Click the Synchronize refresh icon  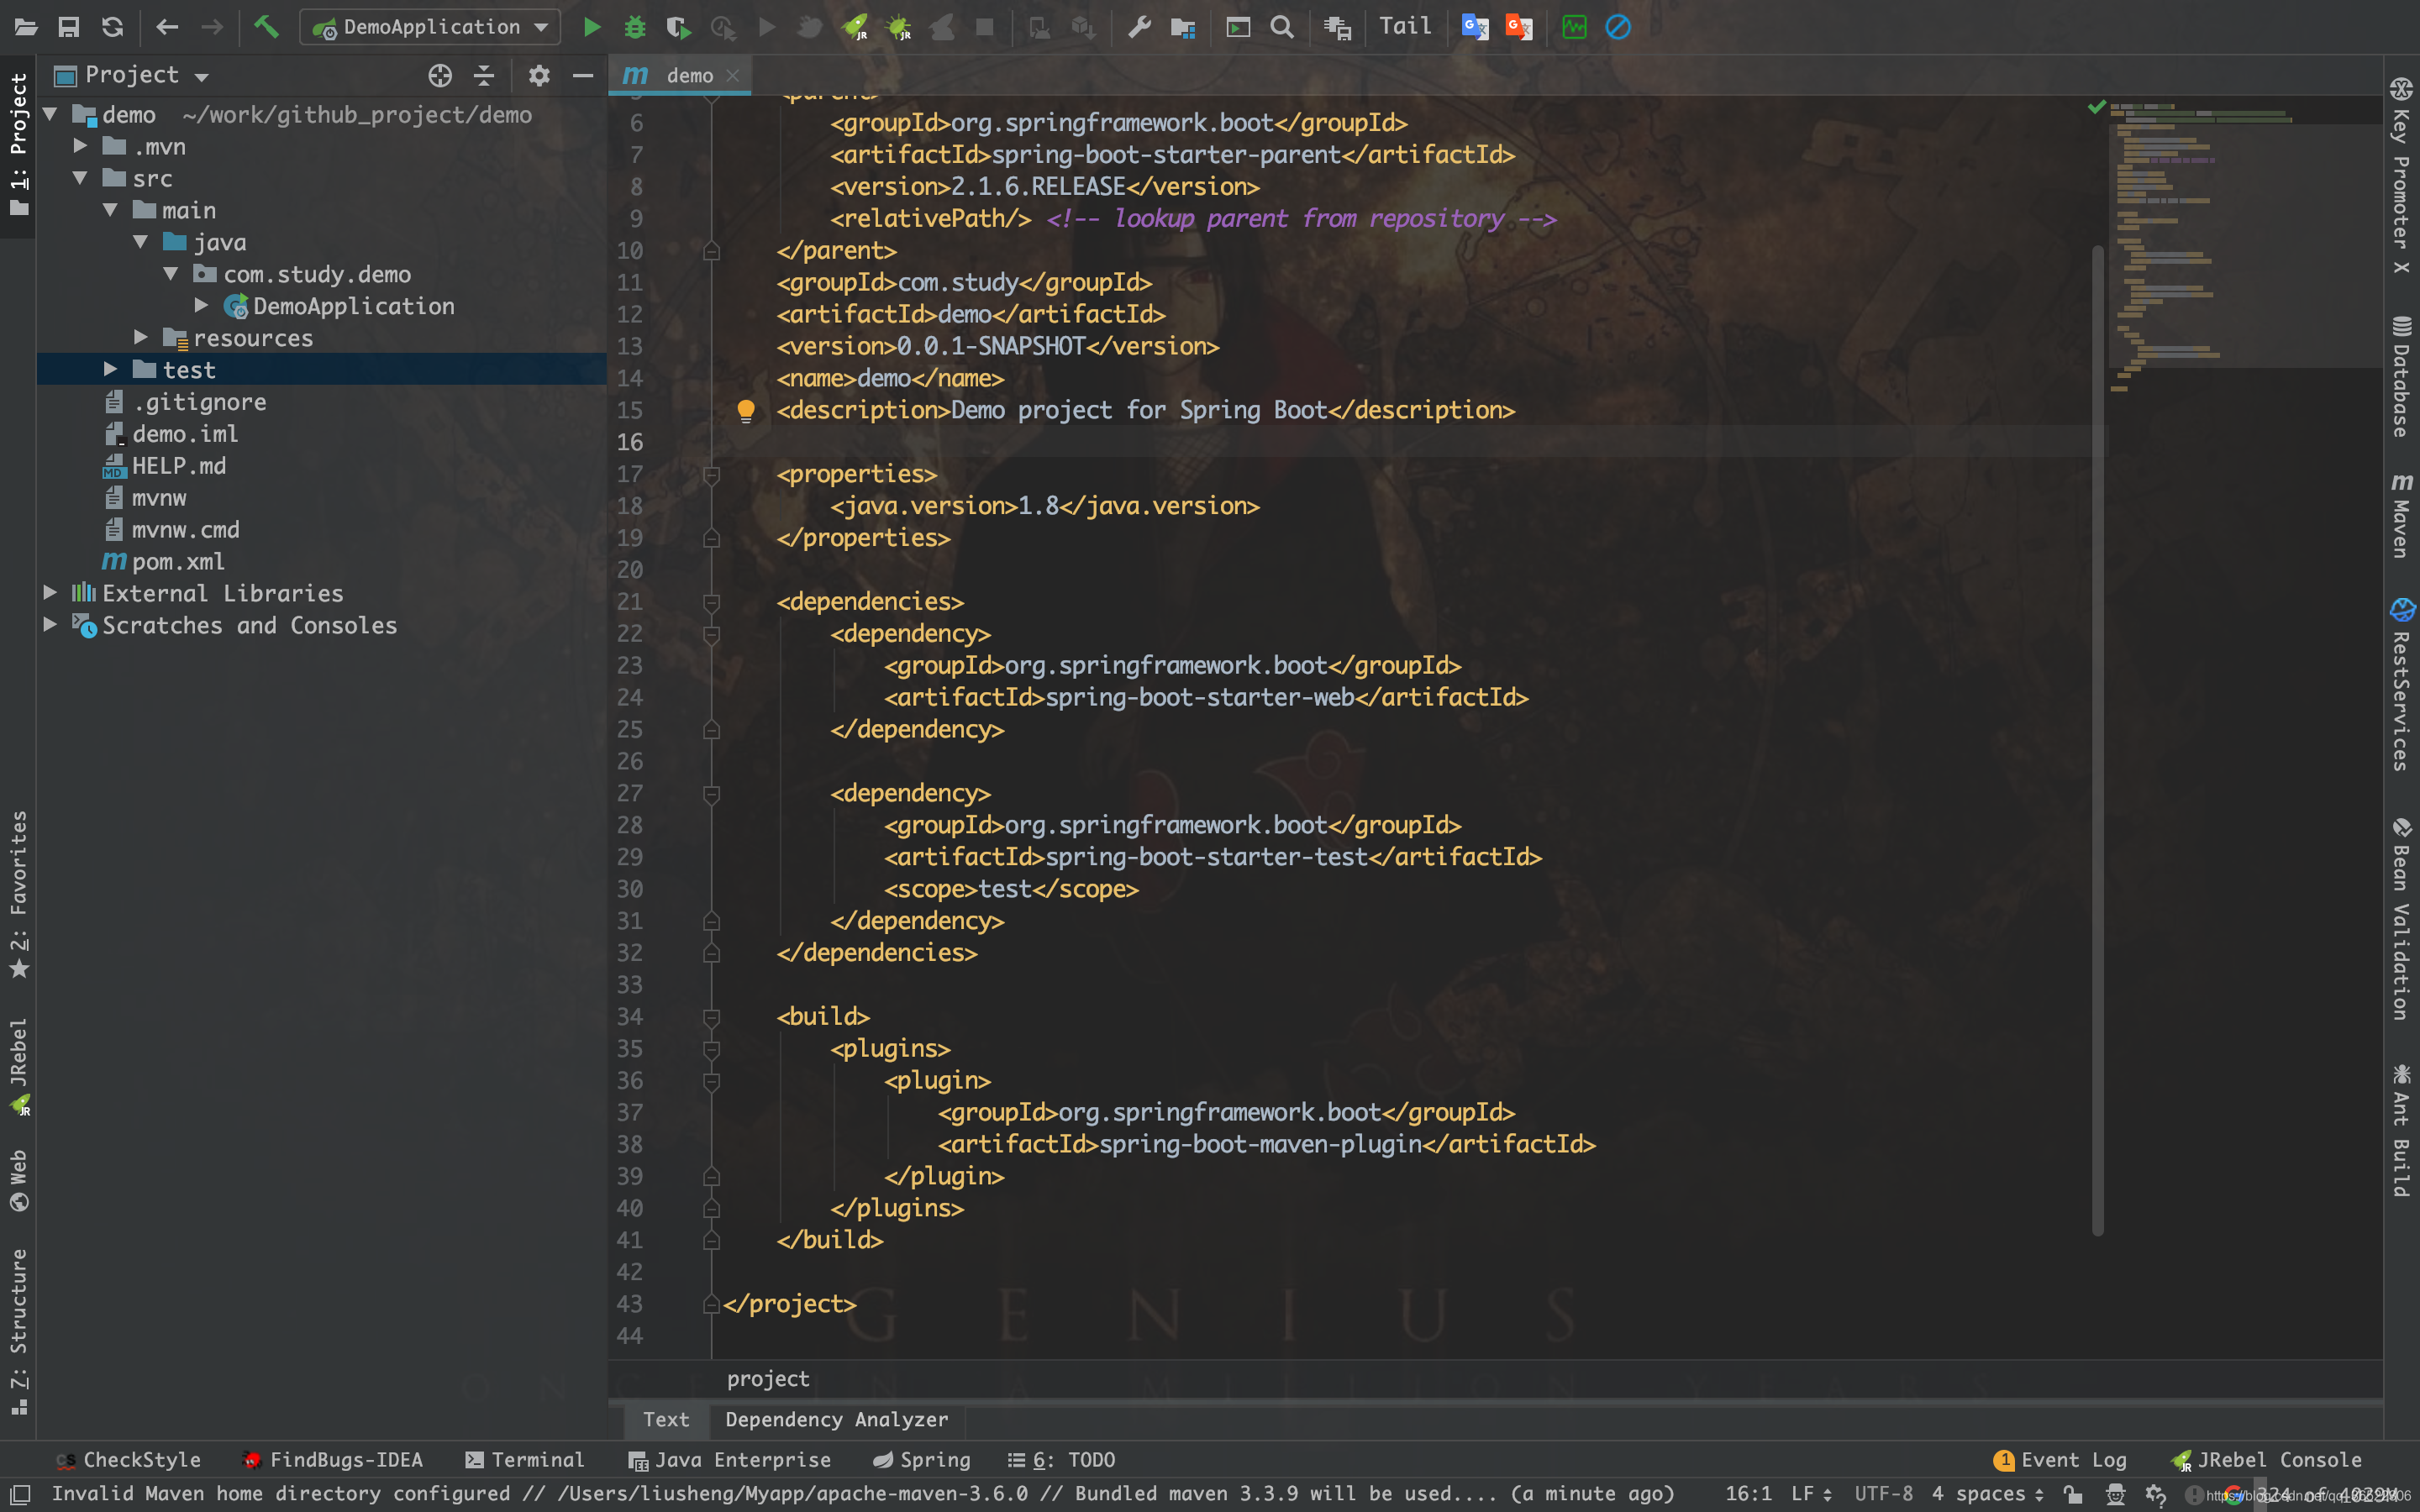[x=112, y=27]
